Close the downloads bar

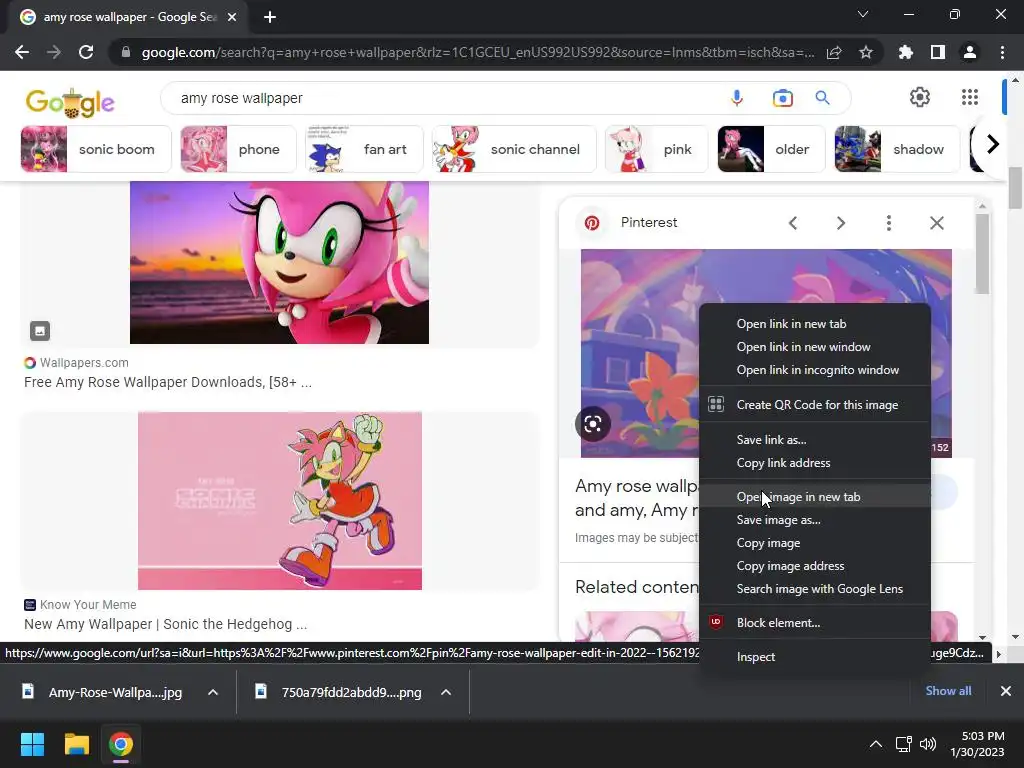click(1006, 691)
